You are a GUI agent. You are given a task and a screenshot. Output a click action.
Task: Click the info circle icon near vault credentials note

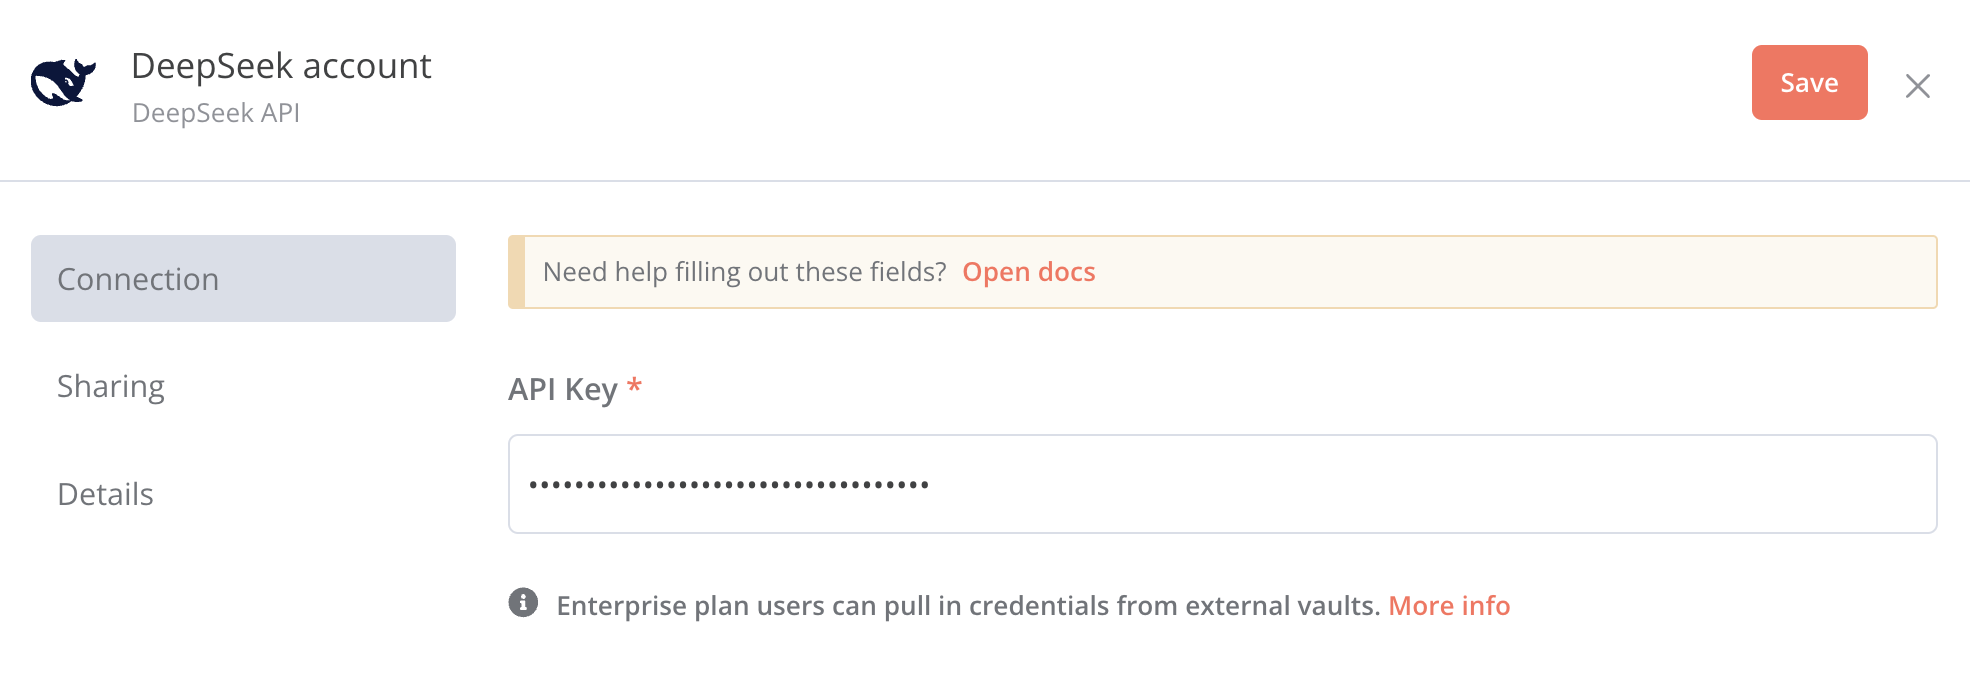(524, 604)
